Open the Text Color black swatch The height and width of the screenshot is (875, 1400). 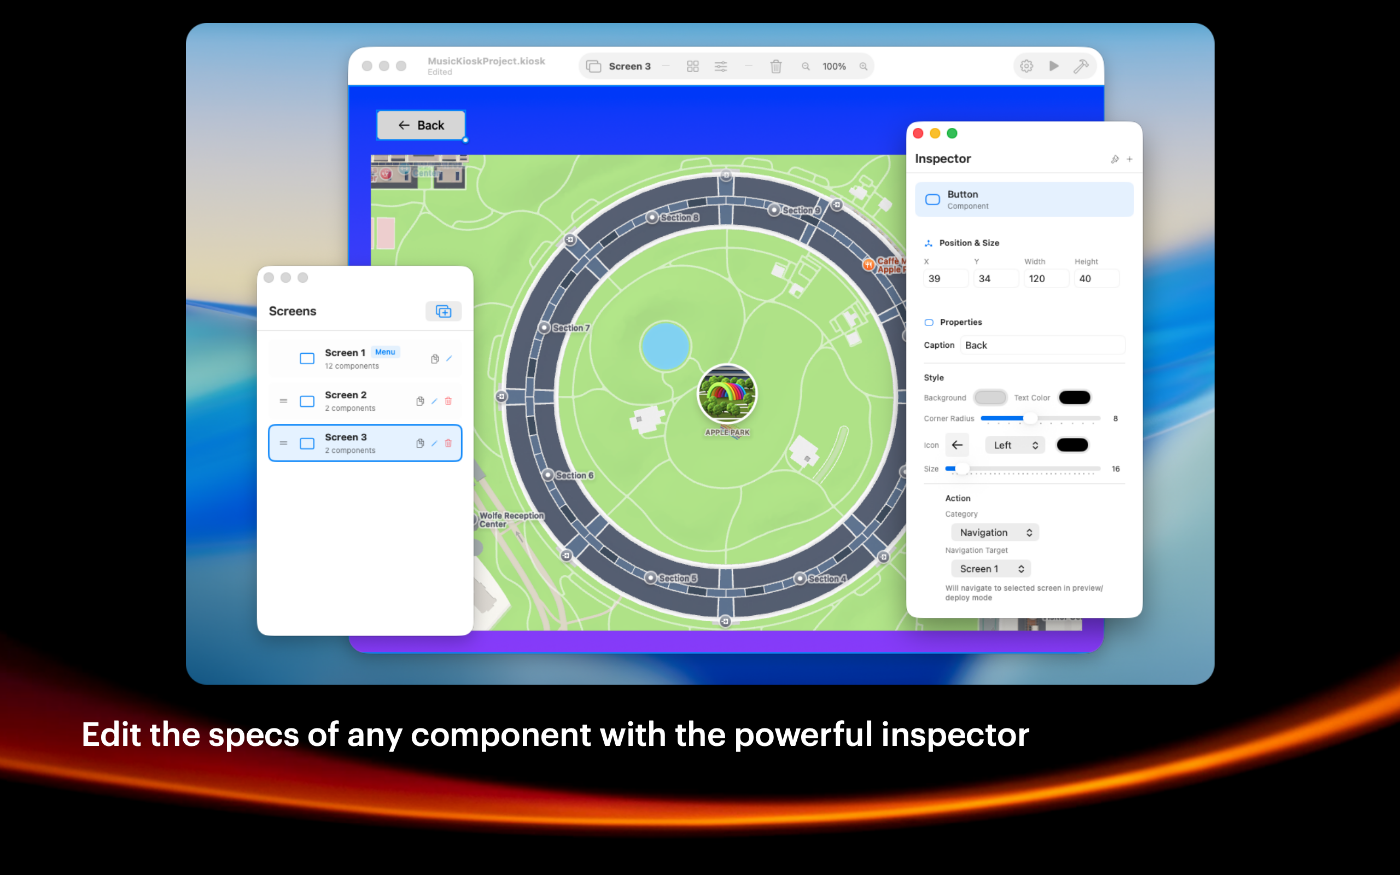click(x=1074, y=397)
